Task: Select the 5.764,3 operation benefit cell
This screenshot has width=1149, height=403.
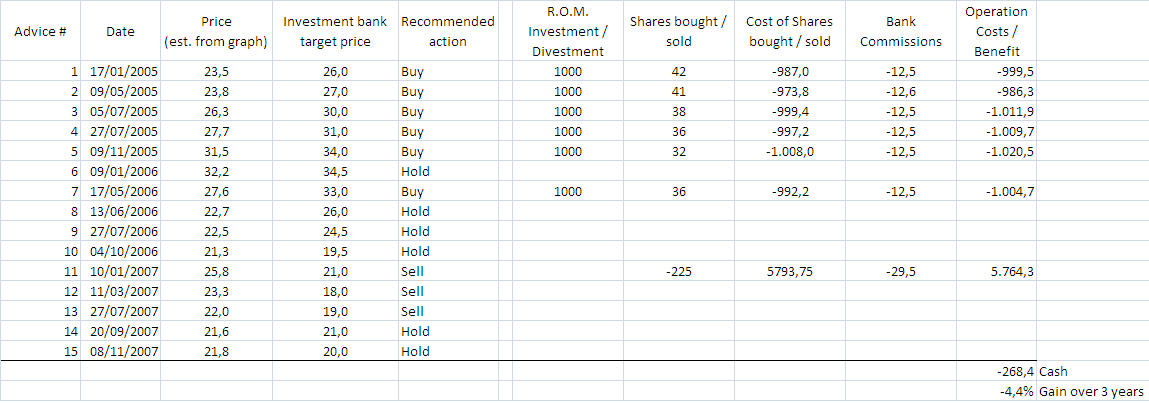Action: click(x=1001, y=271)
